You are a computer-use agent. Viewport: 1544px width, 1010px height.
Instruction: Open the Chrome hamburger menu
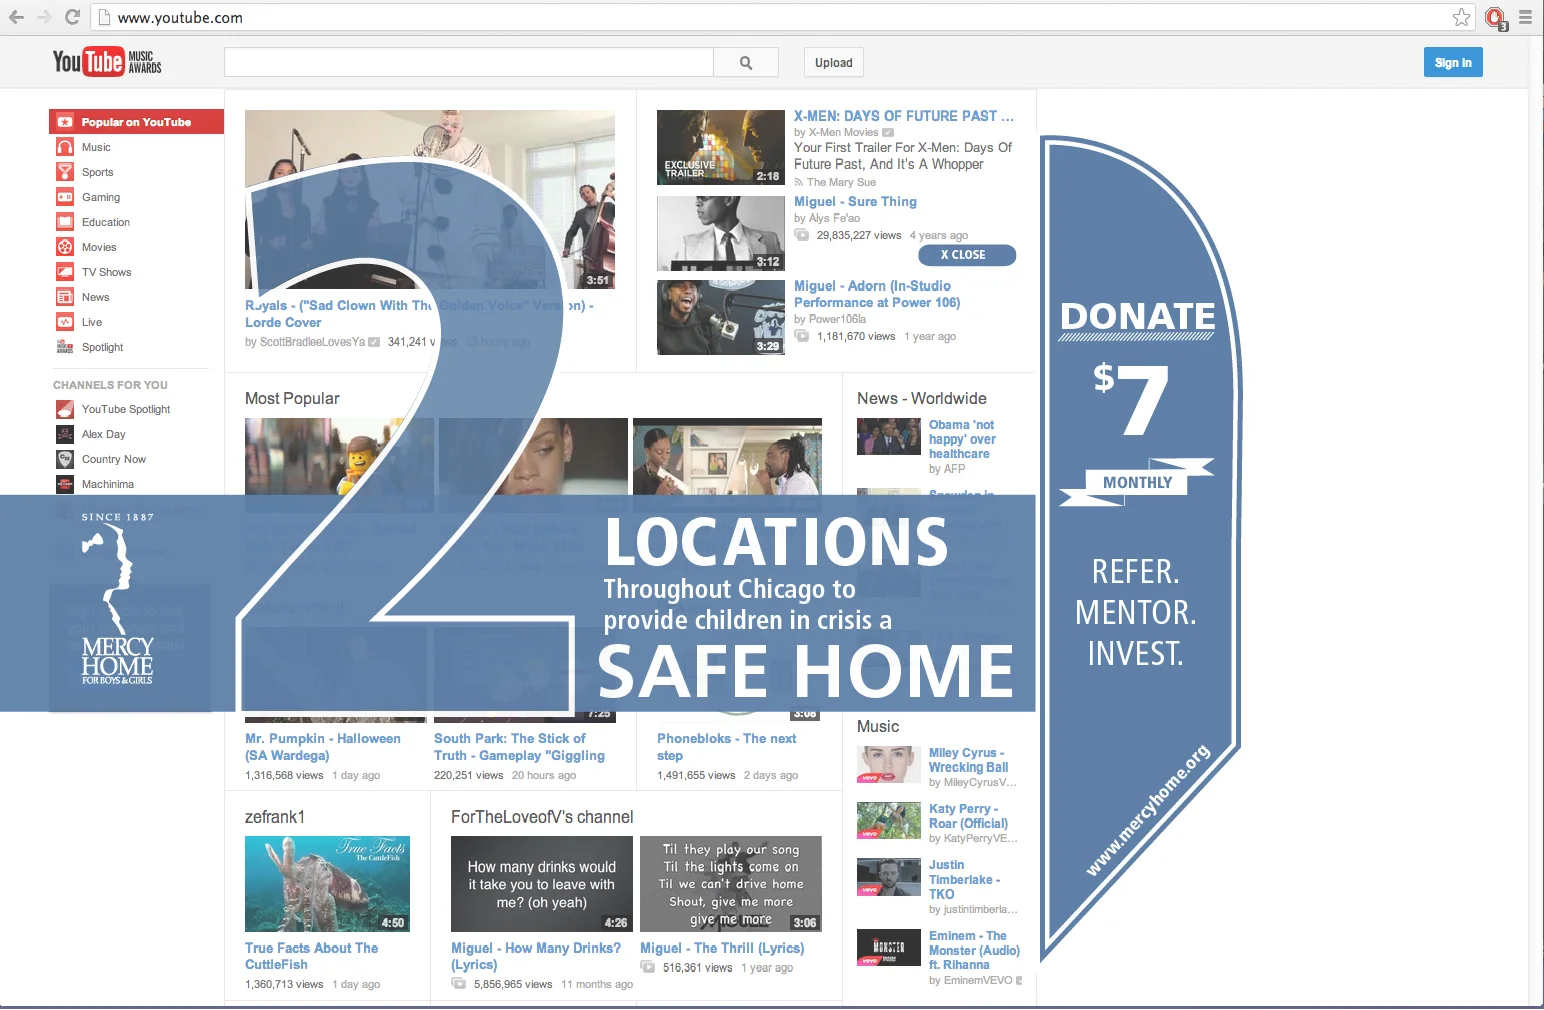[1525, 17]
